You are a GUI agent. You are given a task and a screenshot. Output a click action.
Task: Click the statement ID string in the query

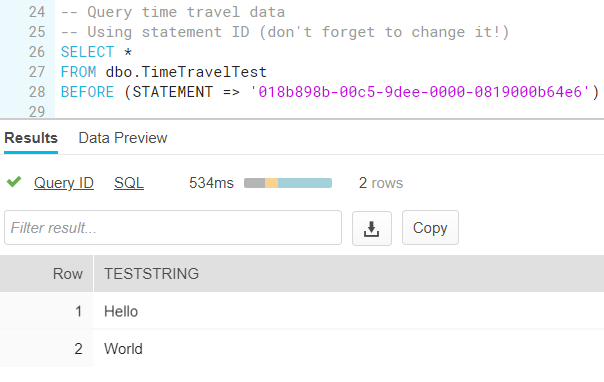point(420,92)
